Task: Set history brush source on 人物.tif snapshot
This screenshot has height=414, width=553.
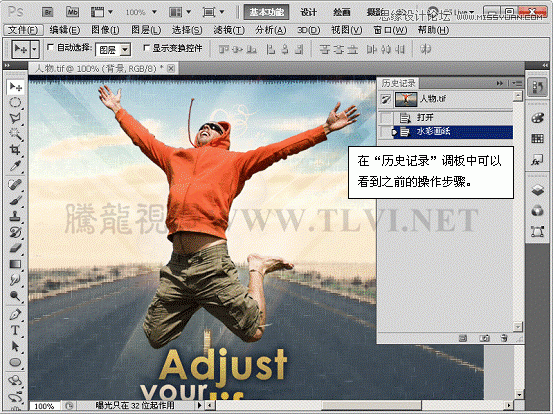Action: point(385,99)
